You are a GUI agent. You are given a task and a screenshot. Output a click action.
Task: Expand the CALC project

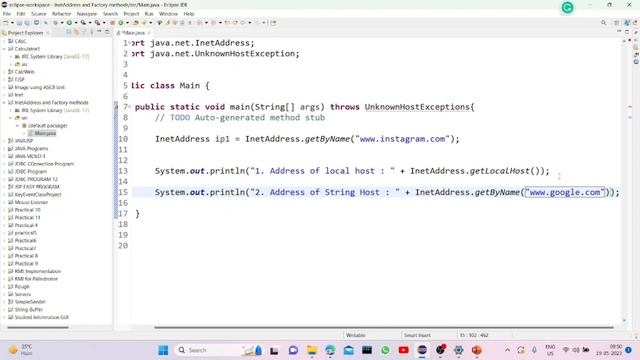click(x=4, y=41)
